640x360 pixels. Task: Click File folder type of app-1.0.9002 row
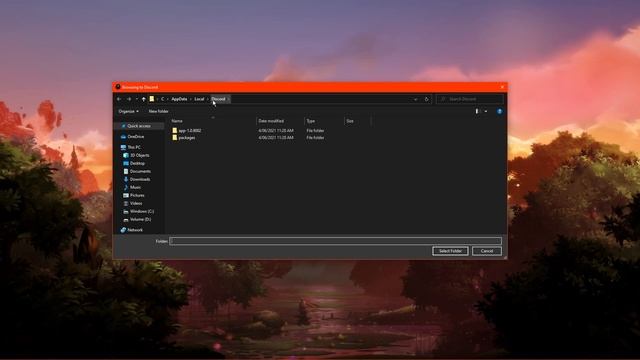(x=315, y=131)
